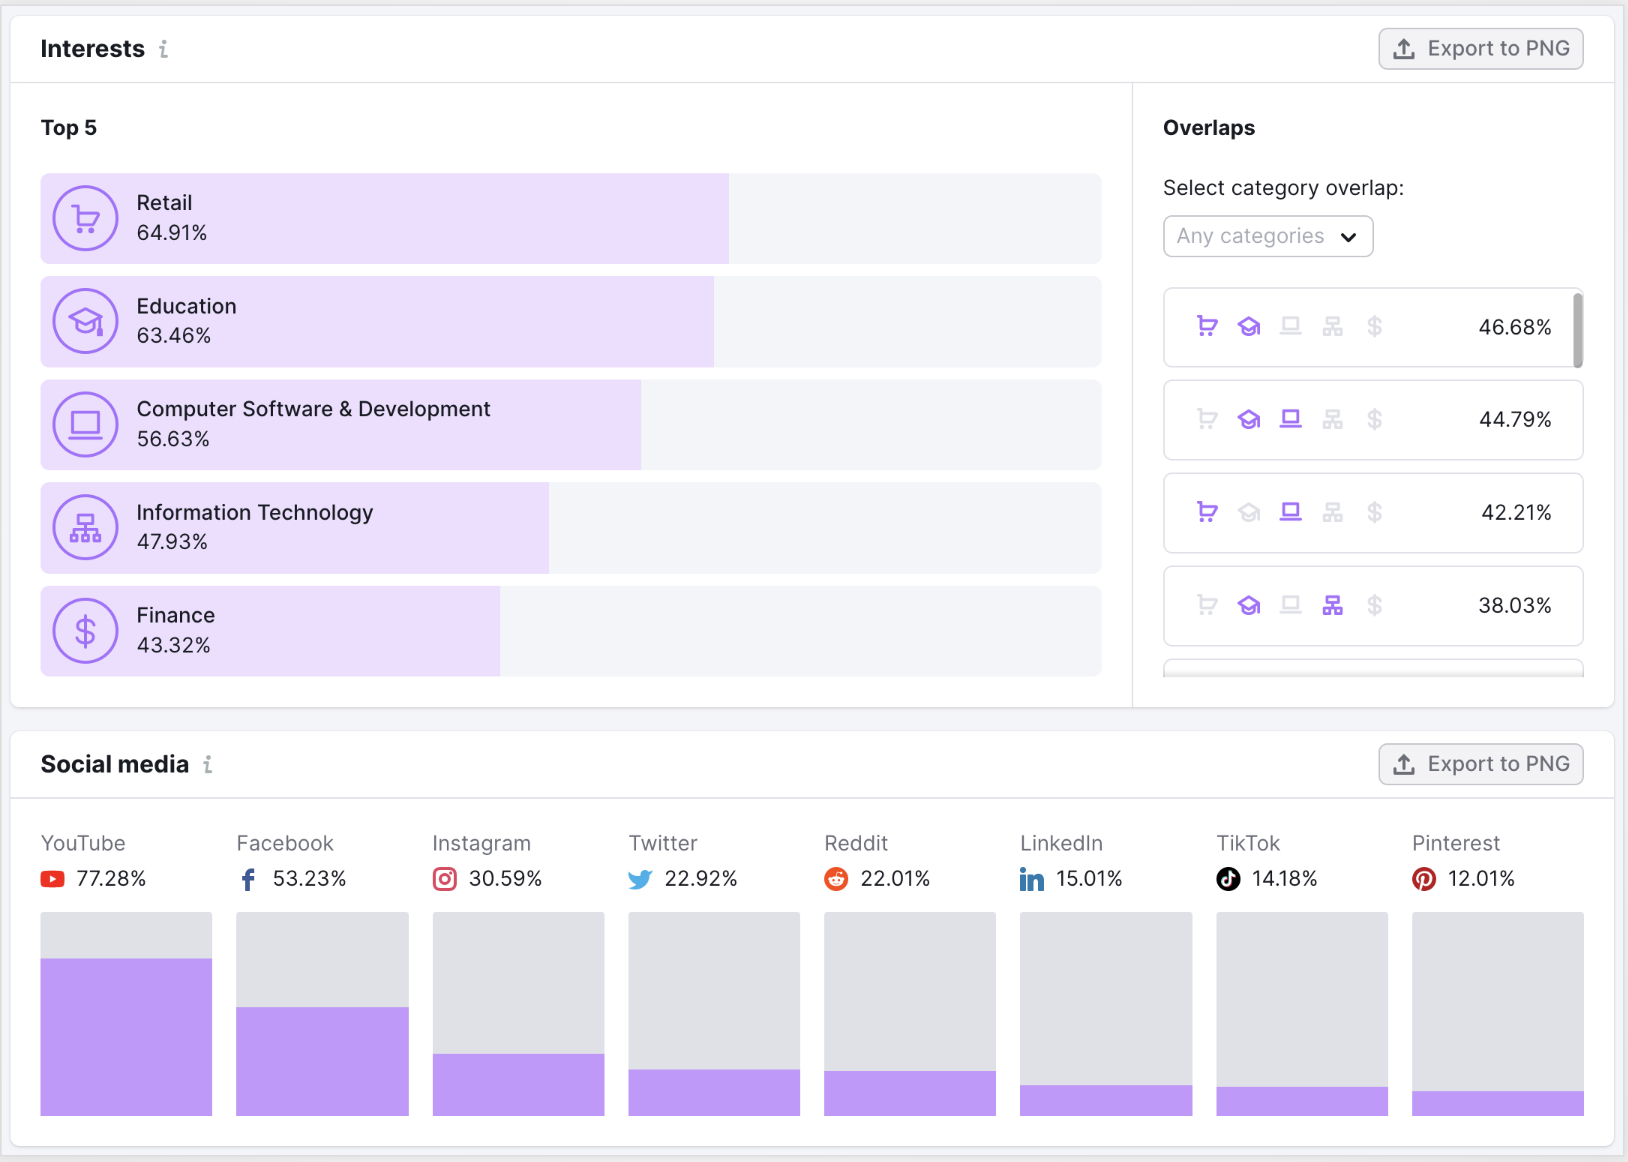Click the Education graduation cap icon
The image size is (1628, 1162).
(x=86, y=321)
